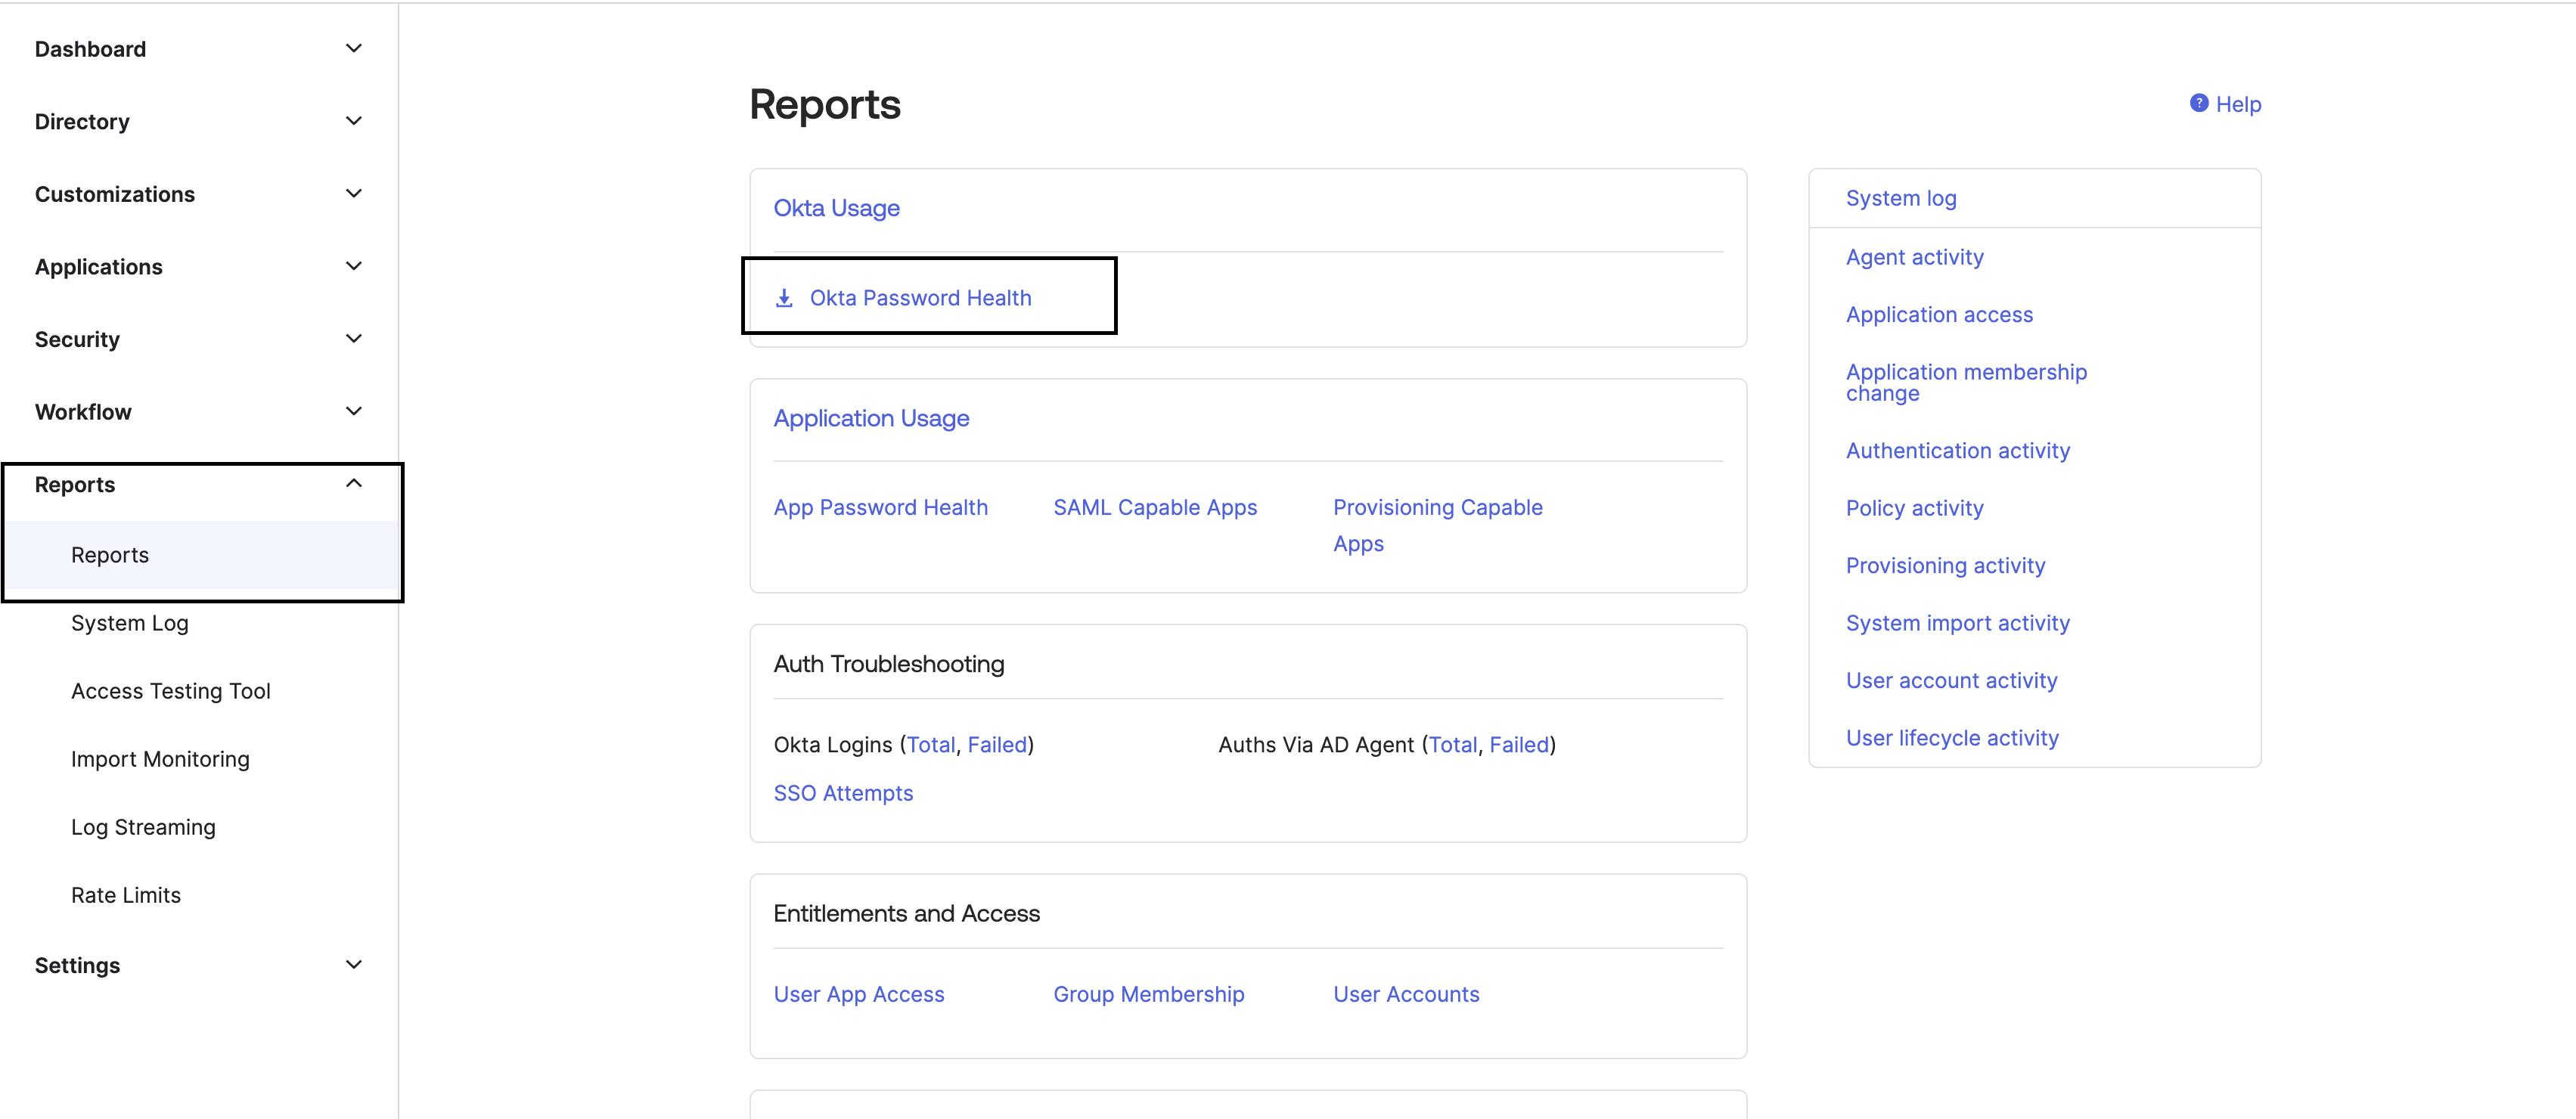
Task: Open the User Accounts report
Action: tap(1406, 995)
